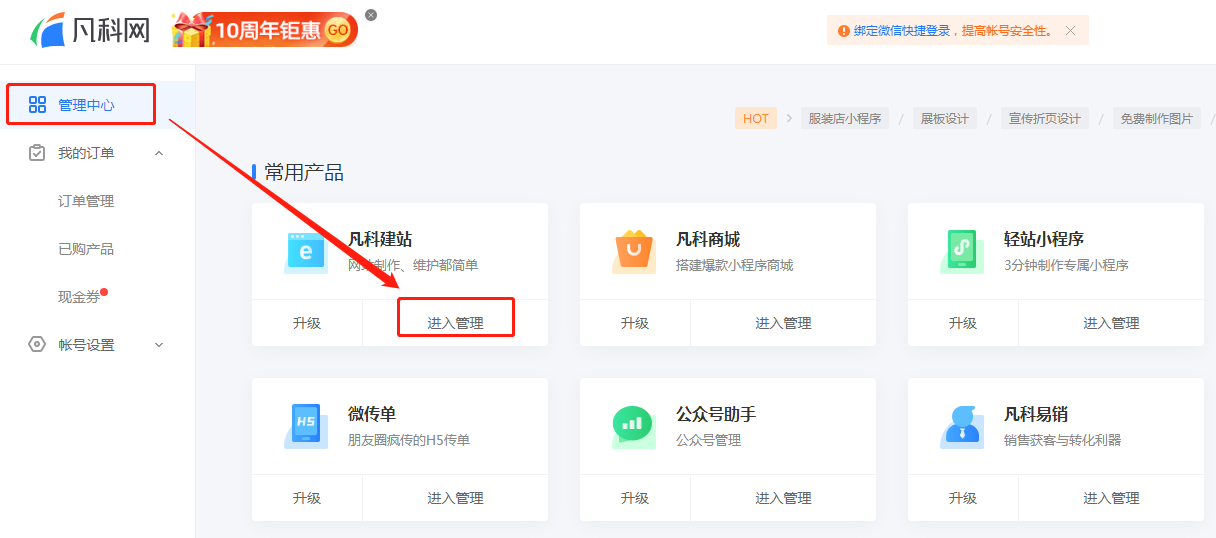Click the 轻站小程序 product title

(1044, 240)
